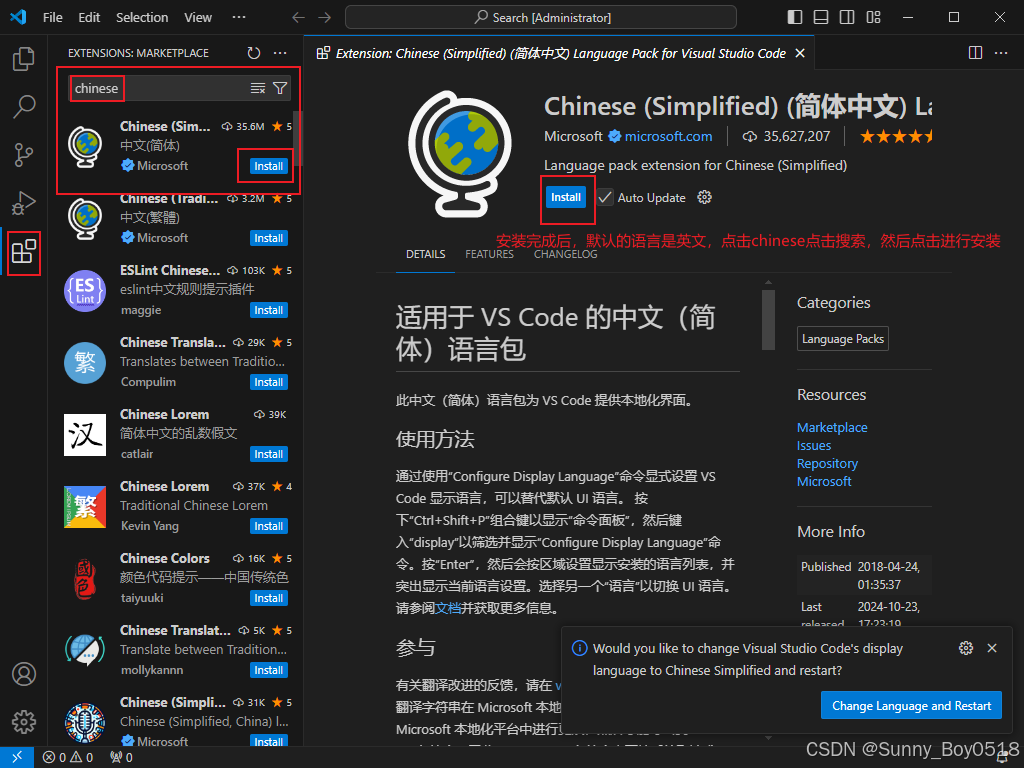Switch to the DETAILS tab
This screenshot has width=1024, height=768.
[x=426, y=254]
